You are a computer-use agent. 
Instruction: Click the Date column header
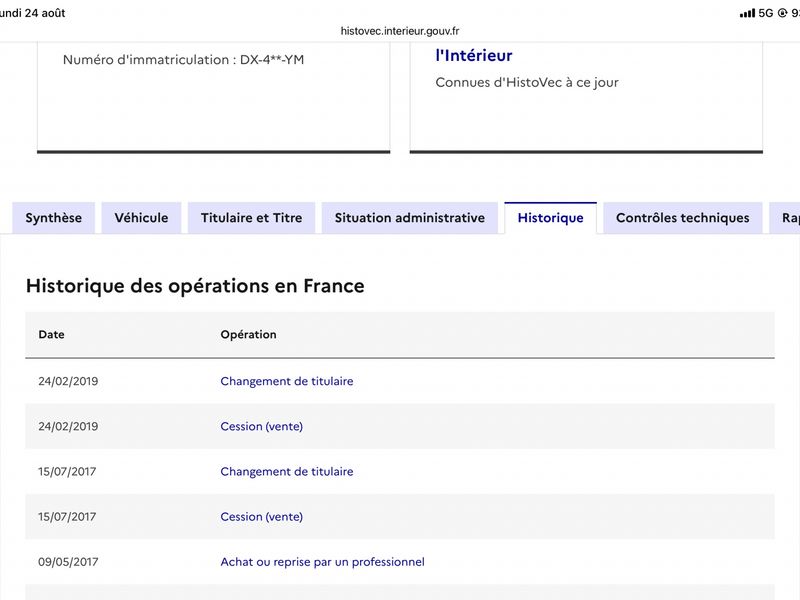click(x=52, y=335)
